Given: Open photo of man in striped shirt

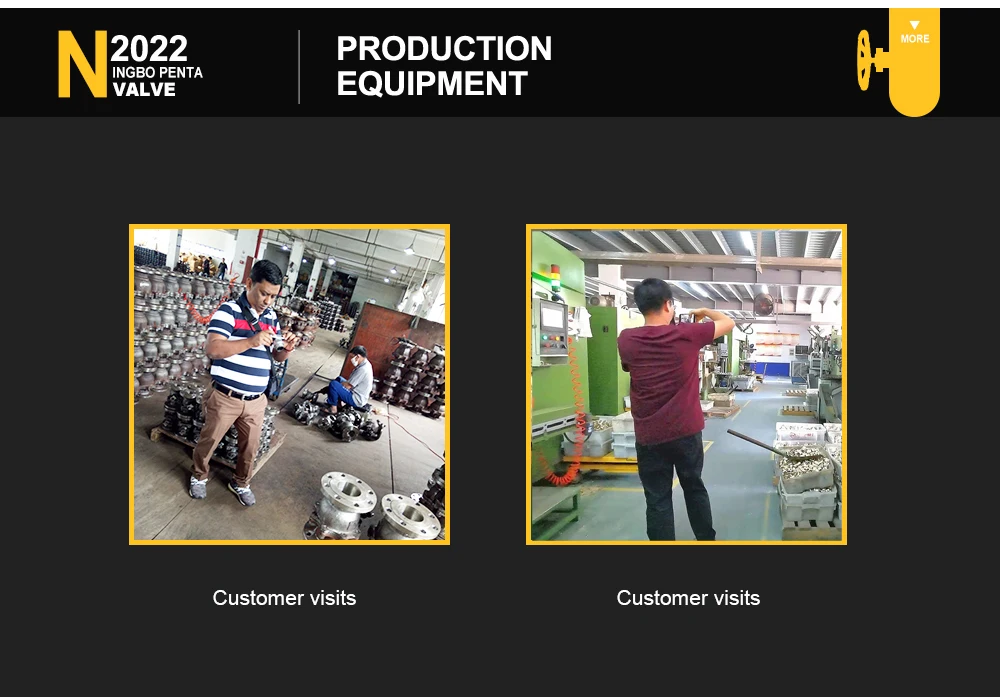Looking at the screenshot, I should 290,385.
